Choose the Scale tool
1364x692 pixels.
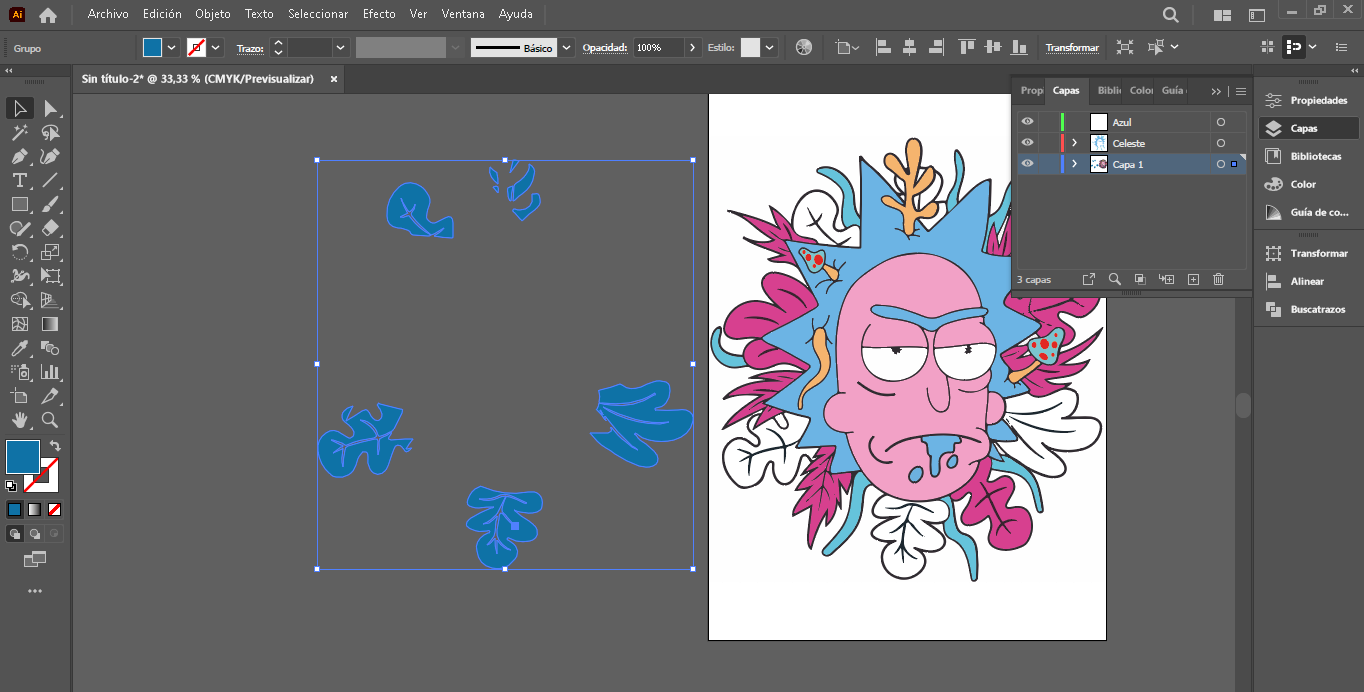click(50, 252)
